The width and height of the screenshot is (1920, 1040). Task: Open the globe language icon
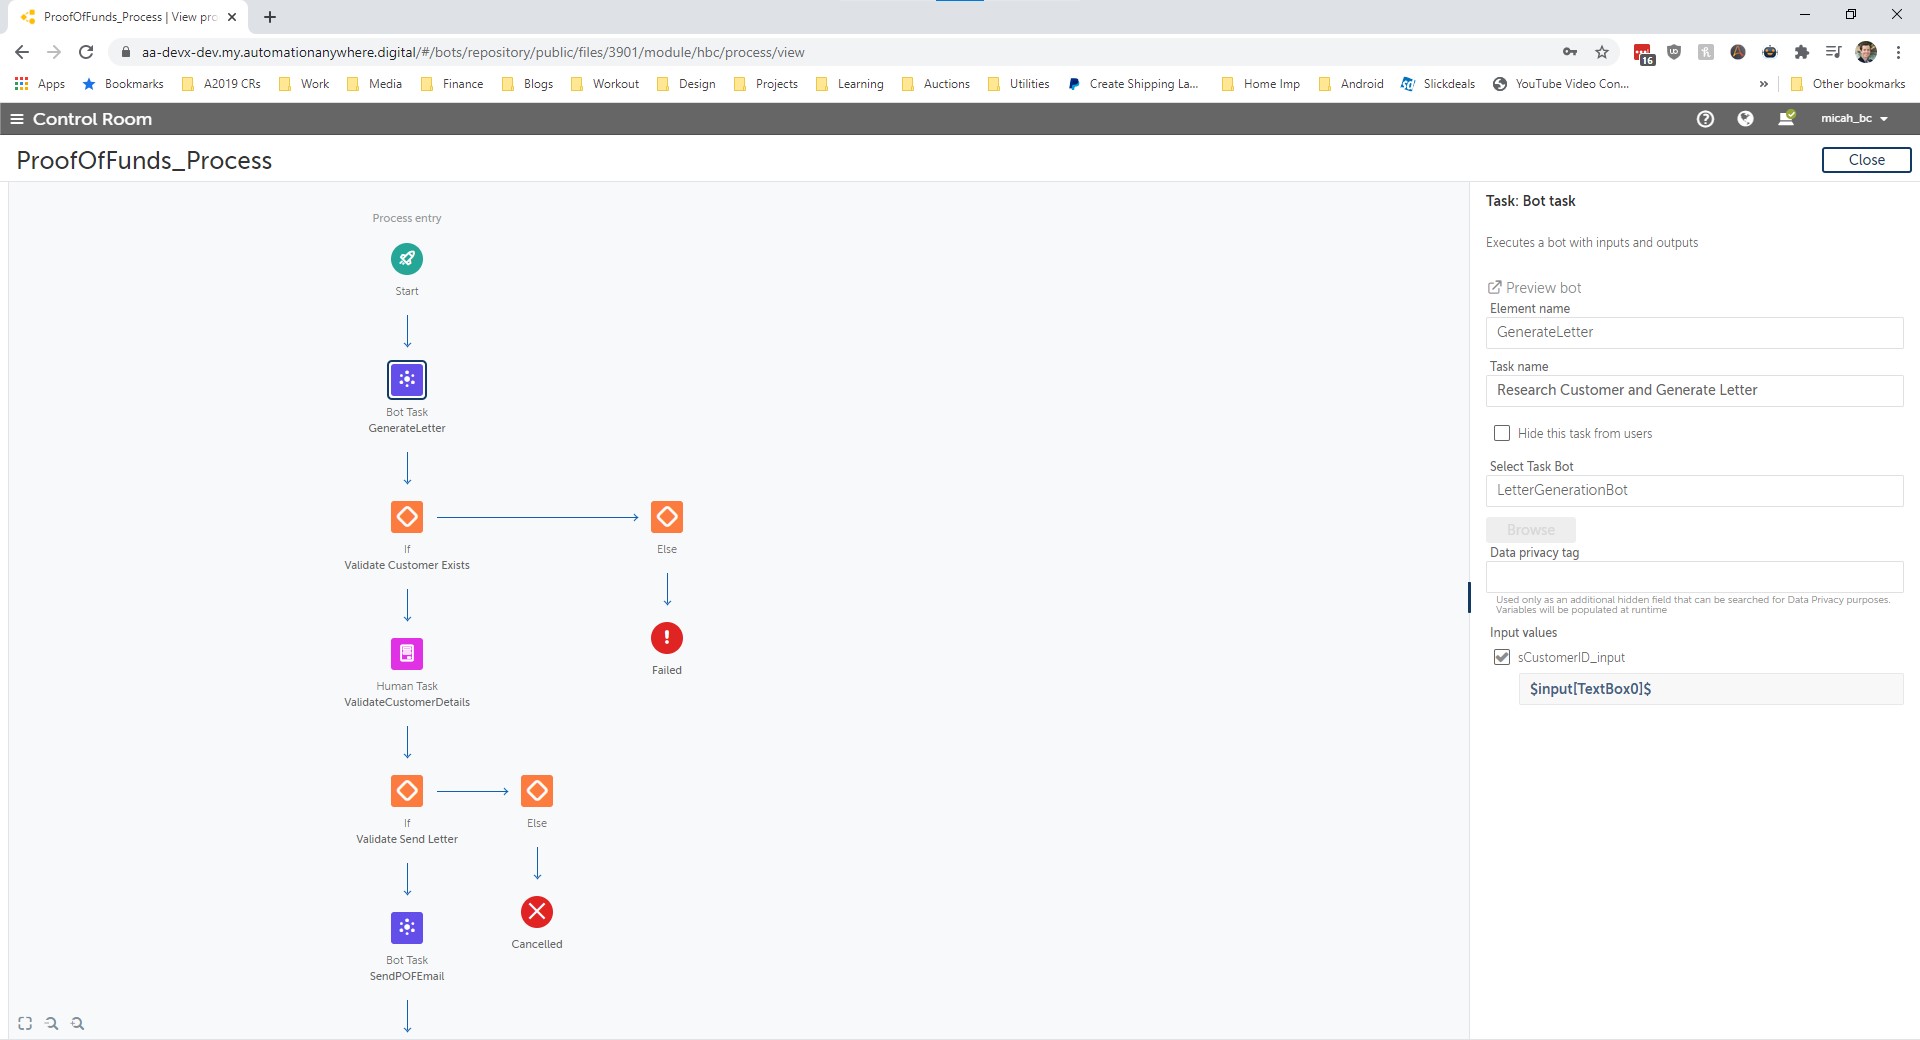pos(1746,119)
